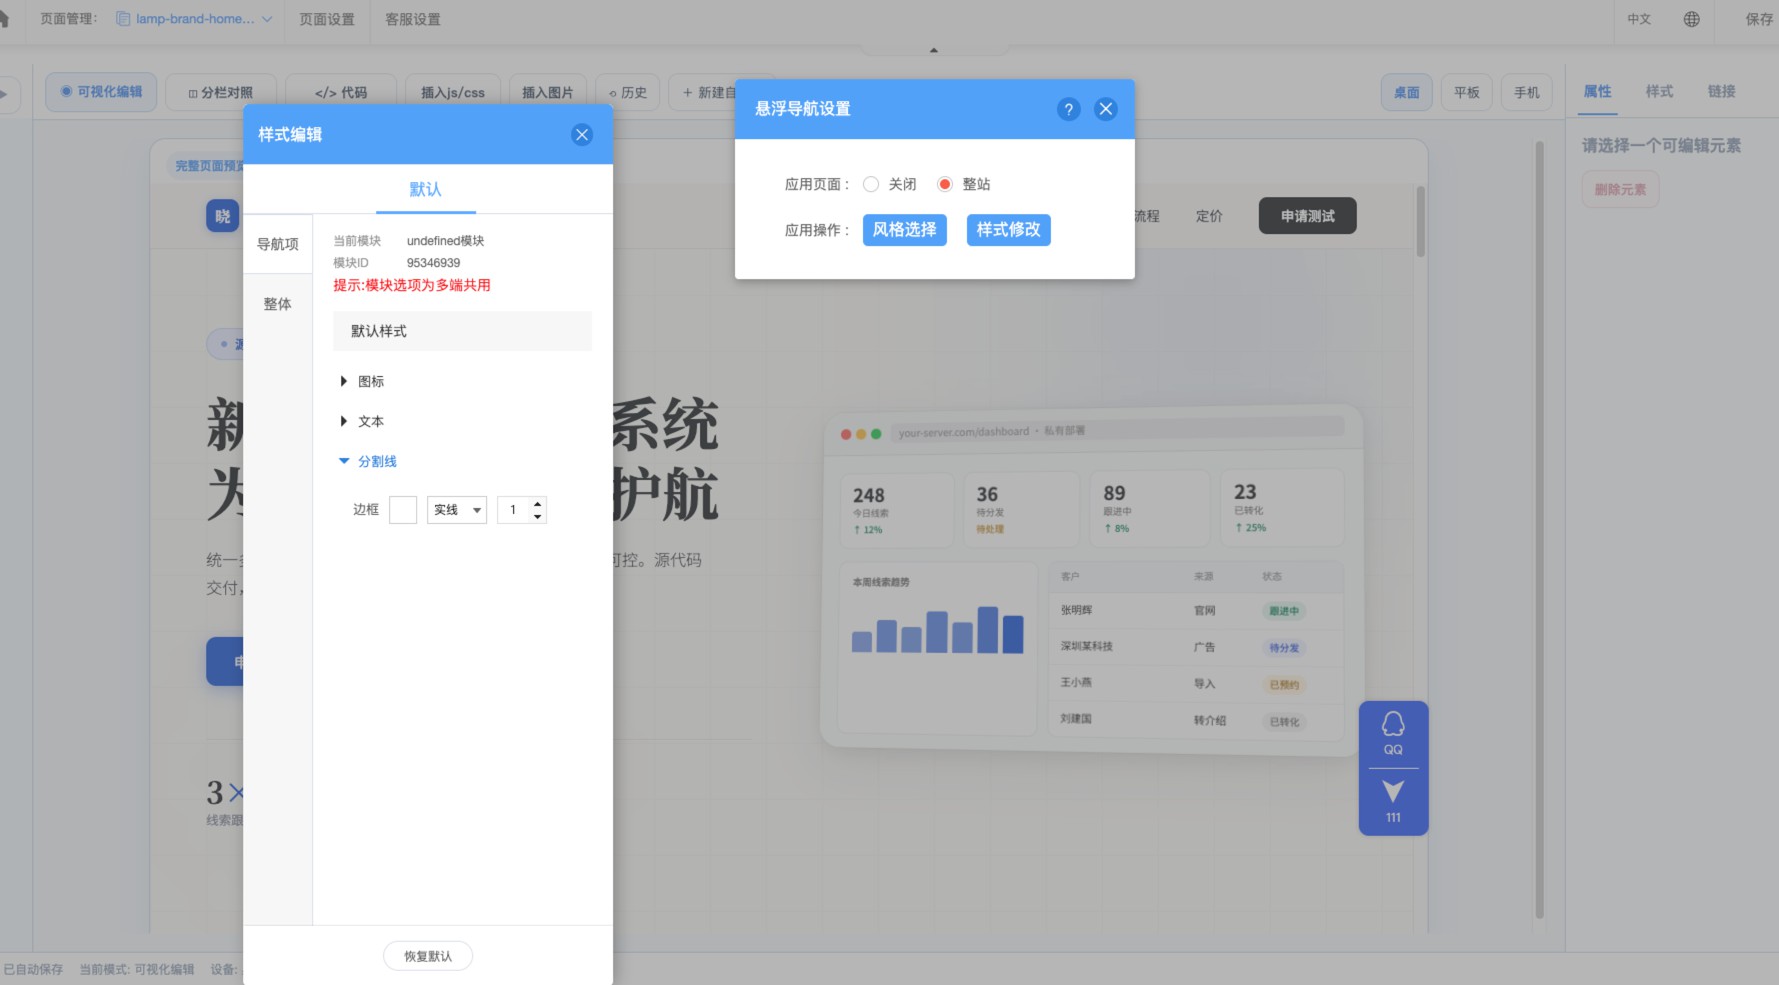Image resolution: width=1779 pixels, height=985 pixels.
Task: Click the 申请测试 button in preview
Action: point(1308,216)
